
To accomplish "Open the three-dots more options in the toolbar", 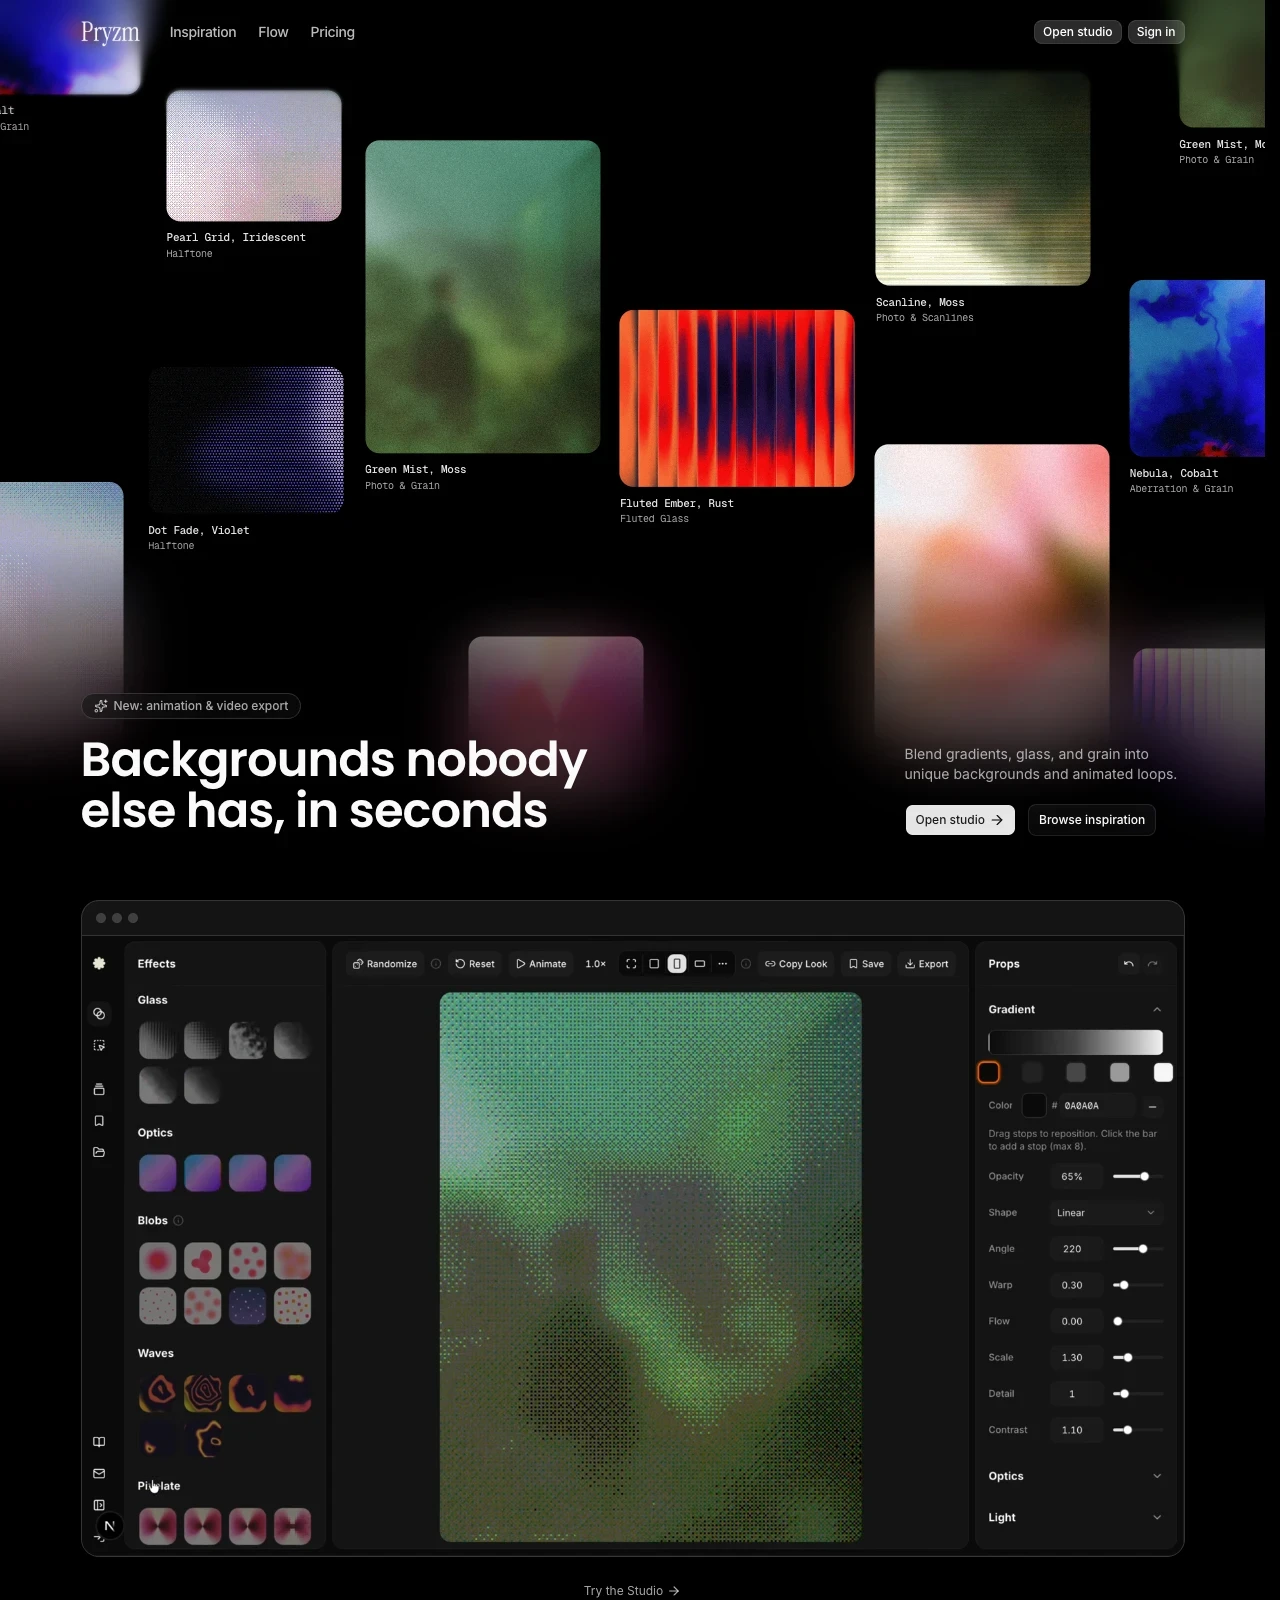I will coord(722,964).
